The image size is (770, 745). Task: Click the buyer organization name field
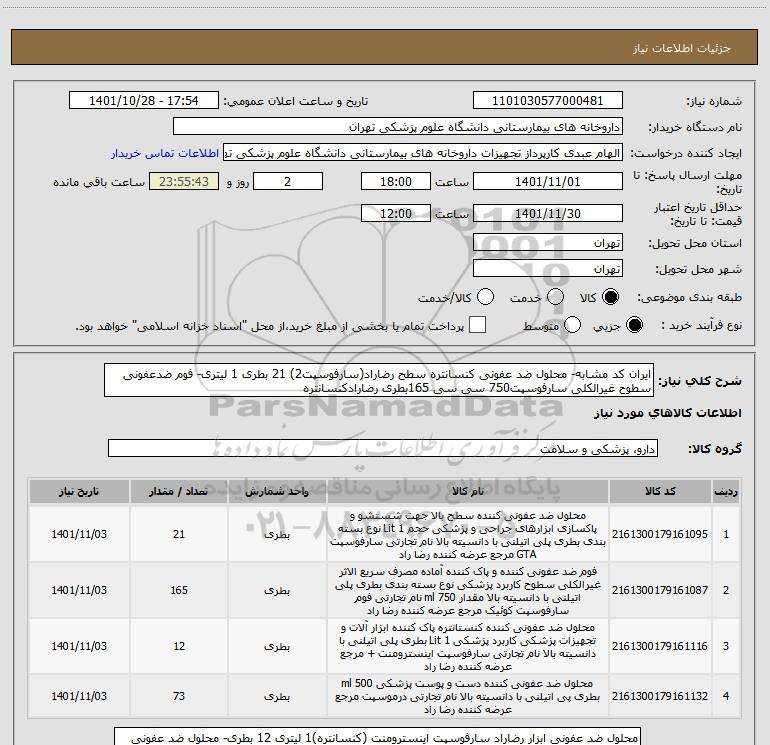398,127
